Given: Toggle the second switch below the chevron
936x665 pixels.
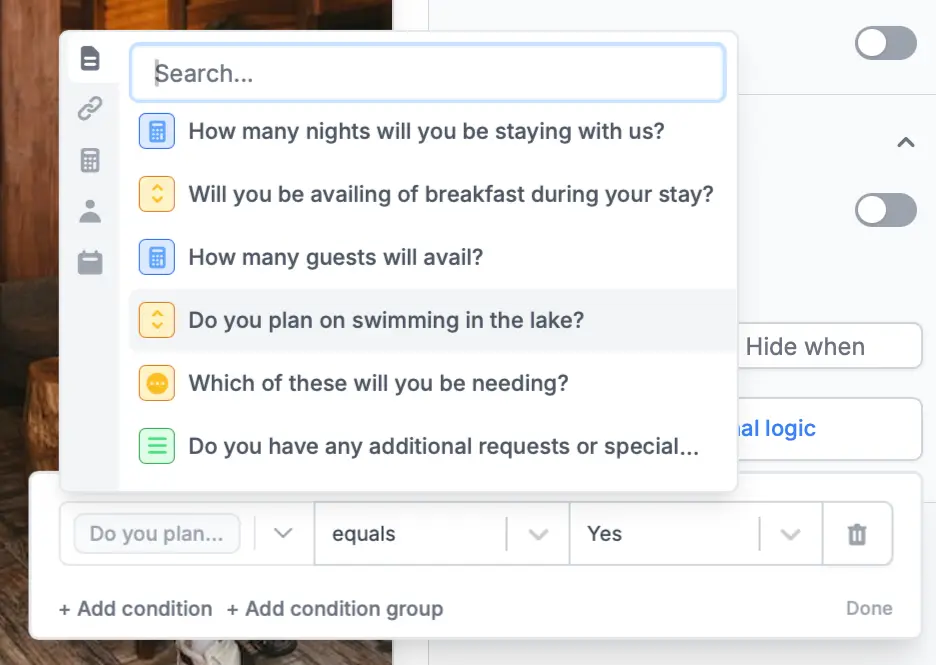Looking at the screenshot, I should (x=886, y=210).
